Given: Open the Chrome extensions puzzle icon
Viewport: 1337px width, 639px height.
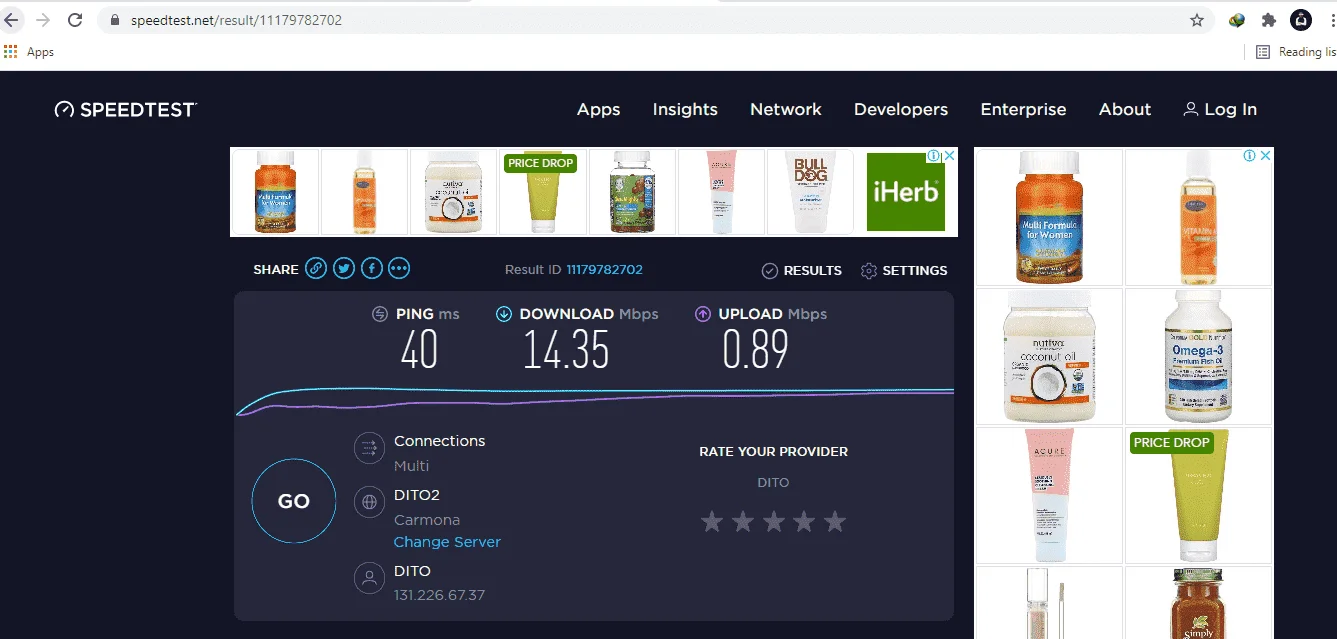Looking at the screenshot, I should click(1269, 20).
